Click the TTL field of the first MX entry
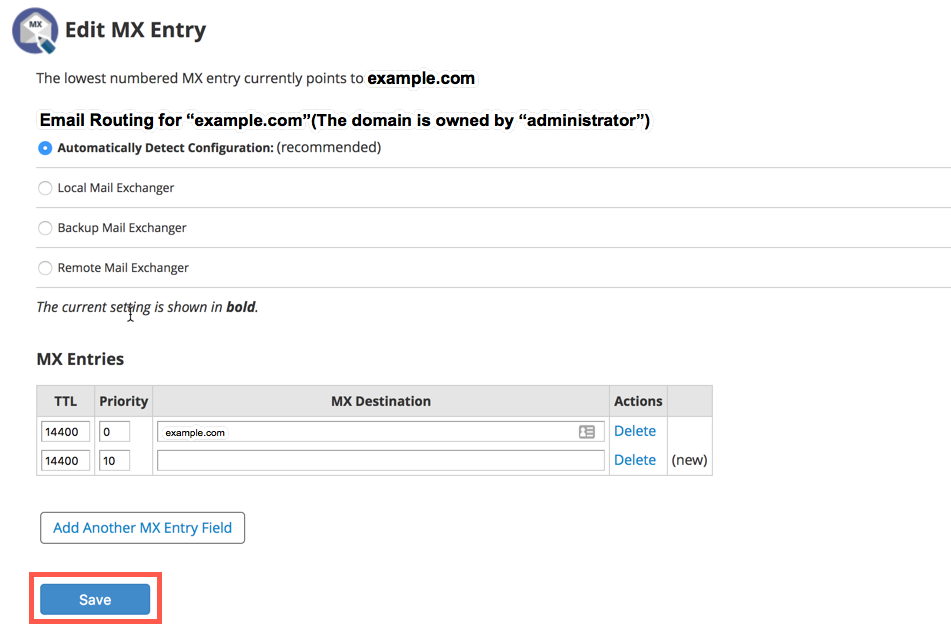 click(65, 432)
